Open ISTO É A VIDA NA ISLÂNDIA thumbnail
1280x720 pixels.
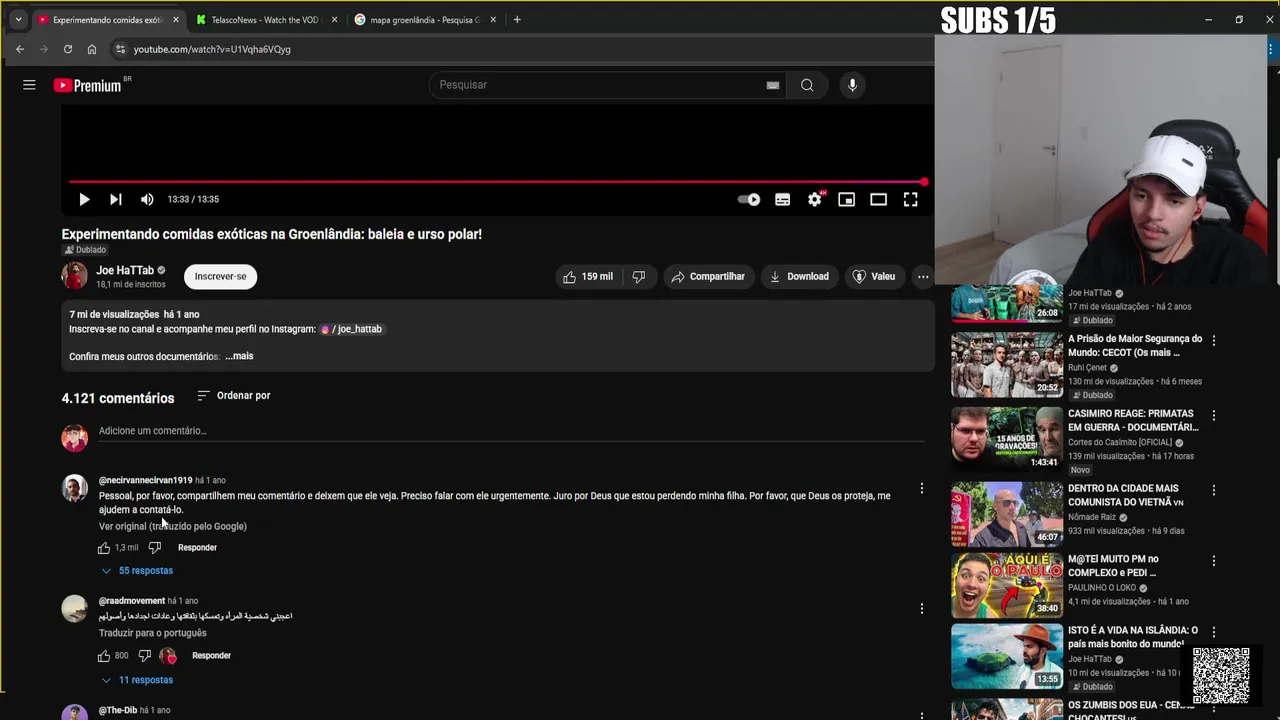click(1007, 656)
